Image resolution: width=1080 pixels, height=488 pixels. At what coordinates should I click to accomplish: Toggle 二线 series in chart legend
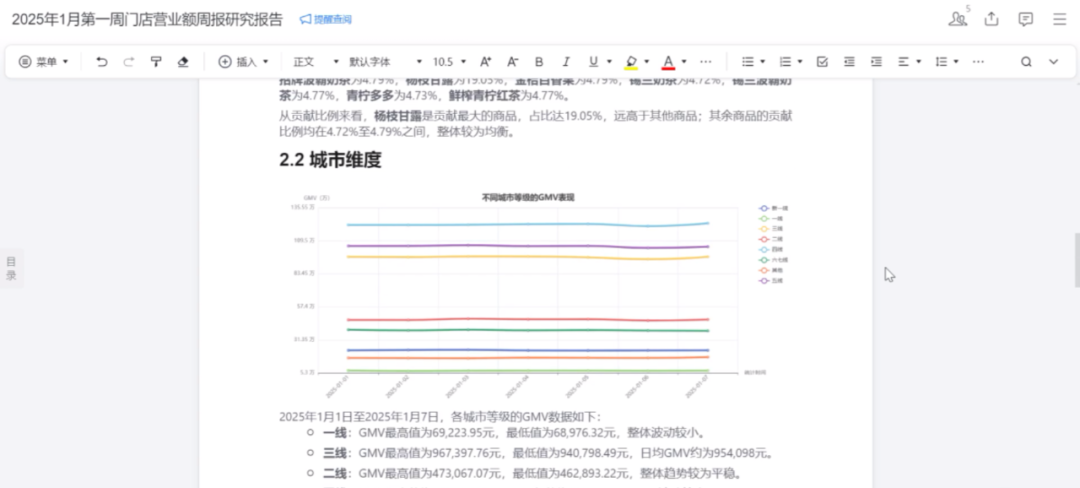coord(771,239)
